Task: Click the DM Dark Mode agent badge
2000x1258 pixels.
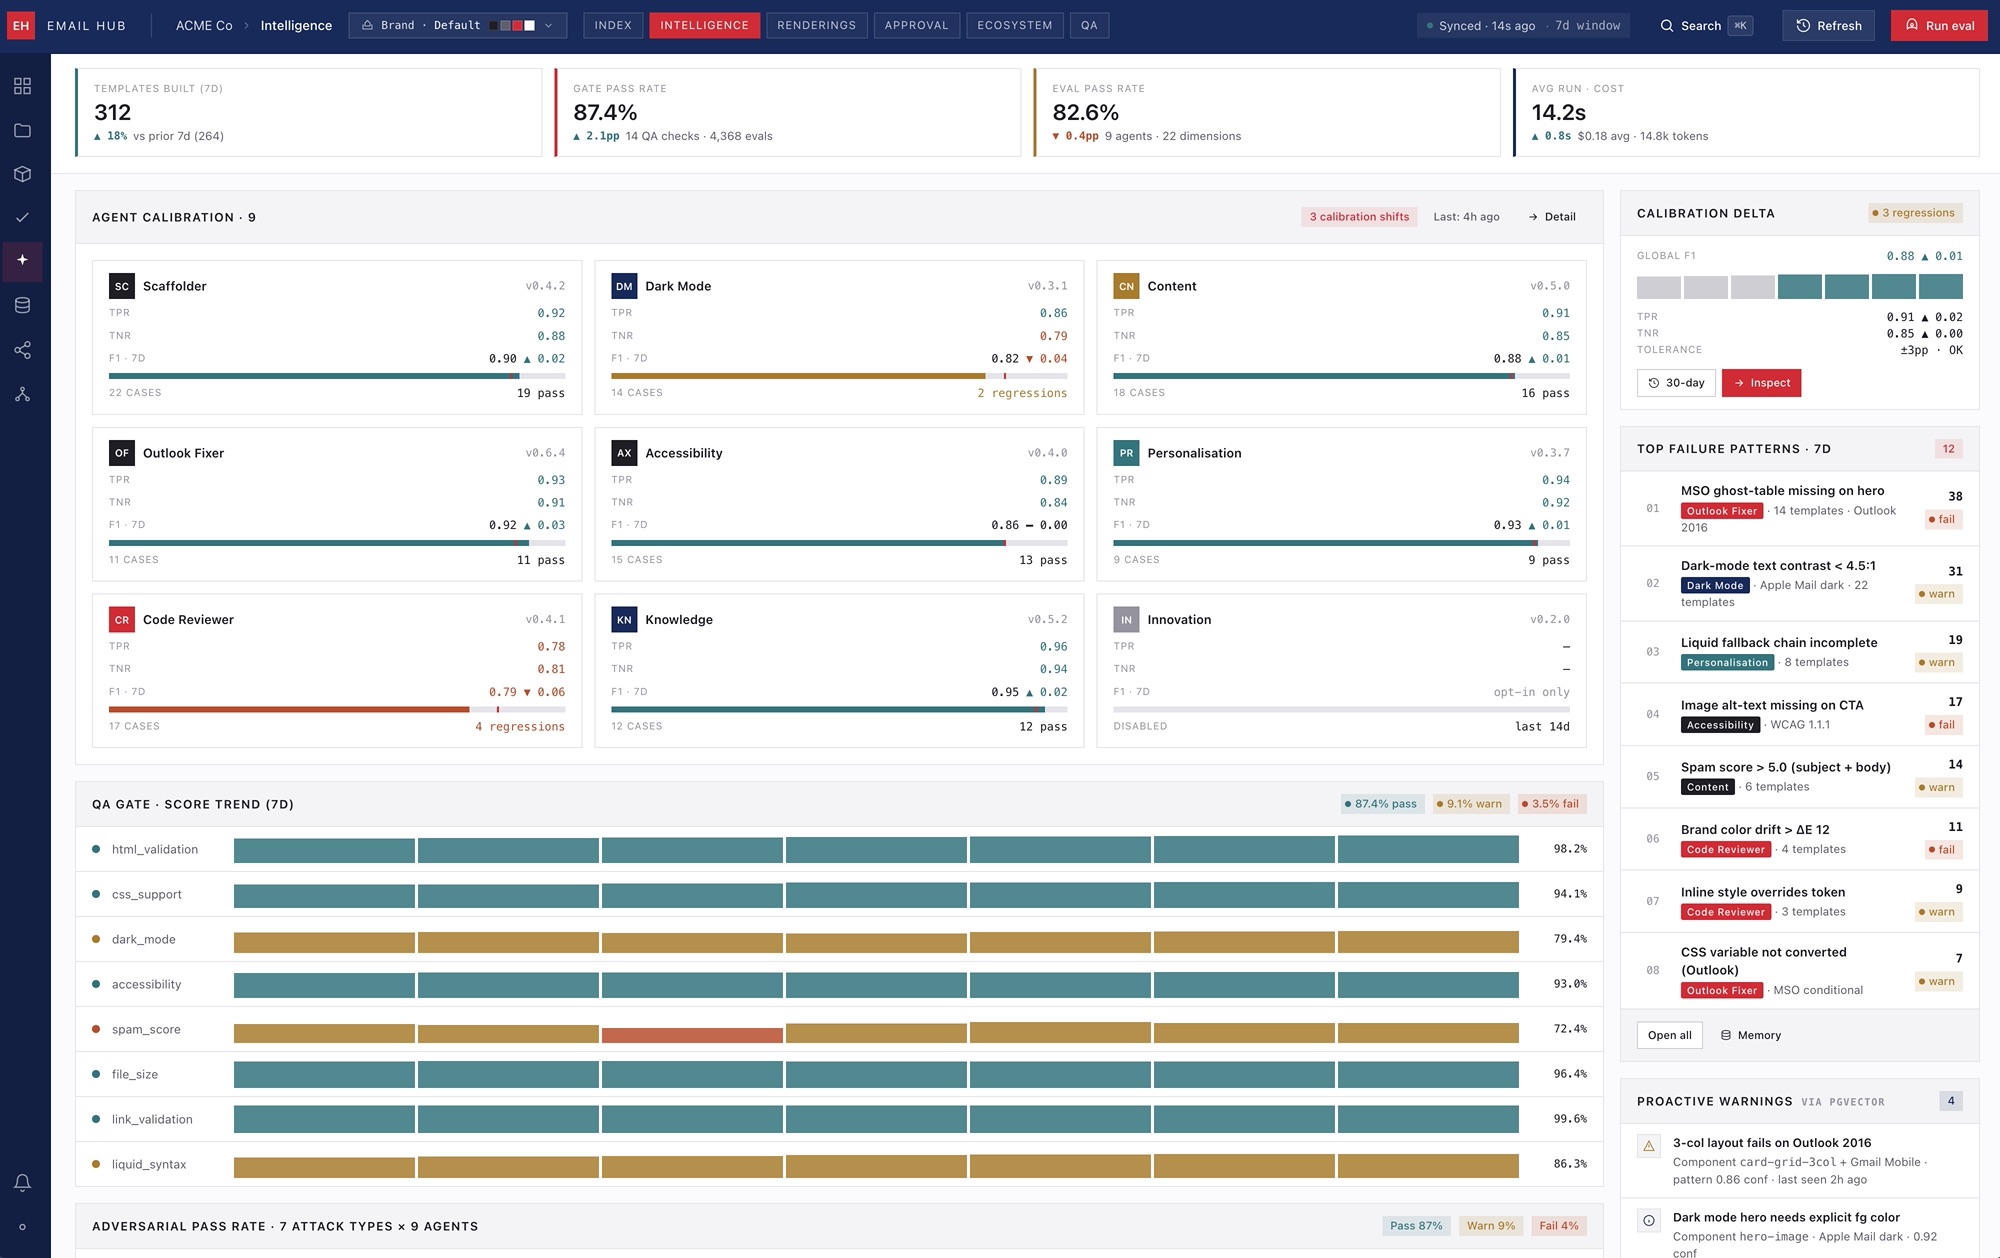Action: [624, 286]
